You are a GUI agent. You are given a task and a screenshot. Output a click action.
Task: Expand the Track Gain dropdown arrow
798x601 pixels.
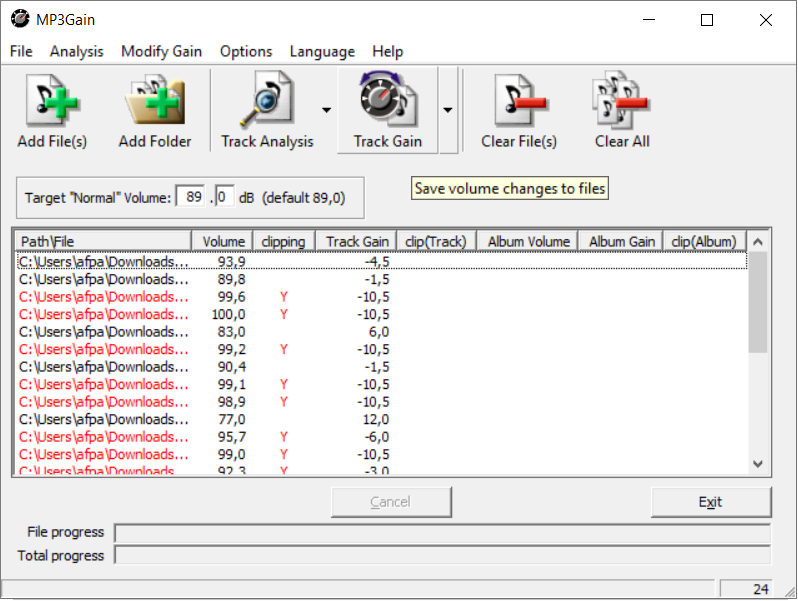pos(448,111)
